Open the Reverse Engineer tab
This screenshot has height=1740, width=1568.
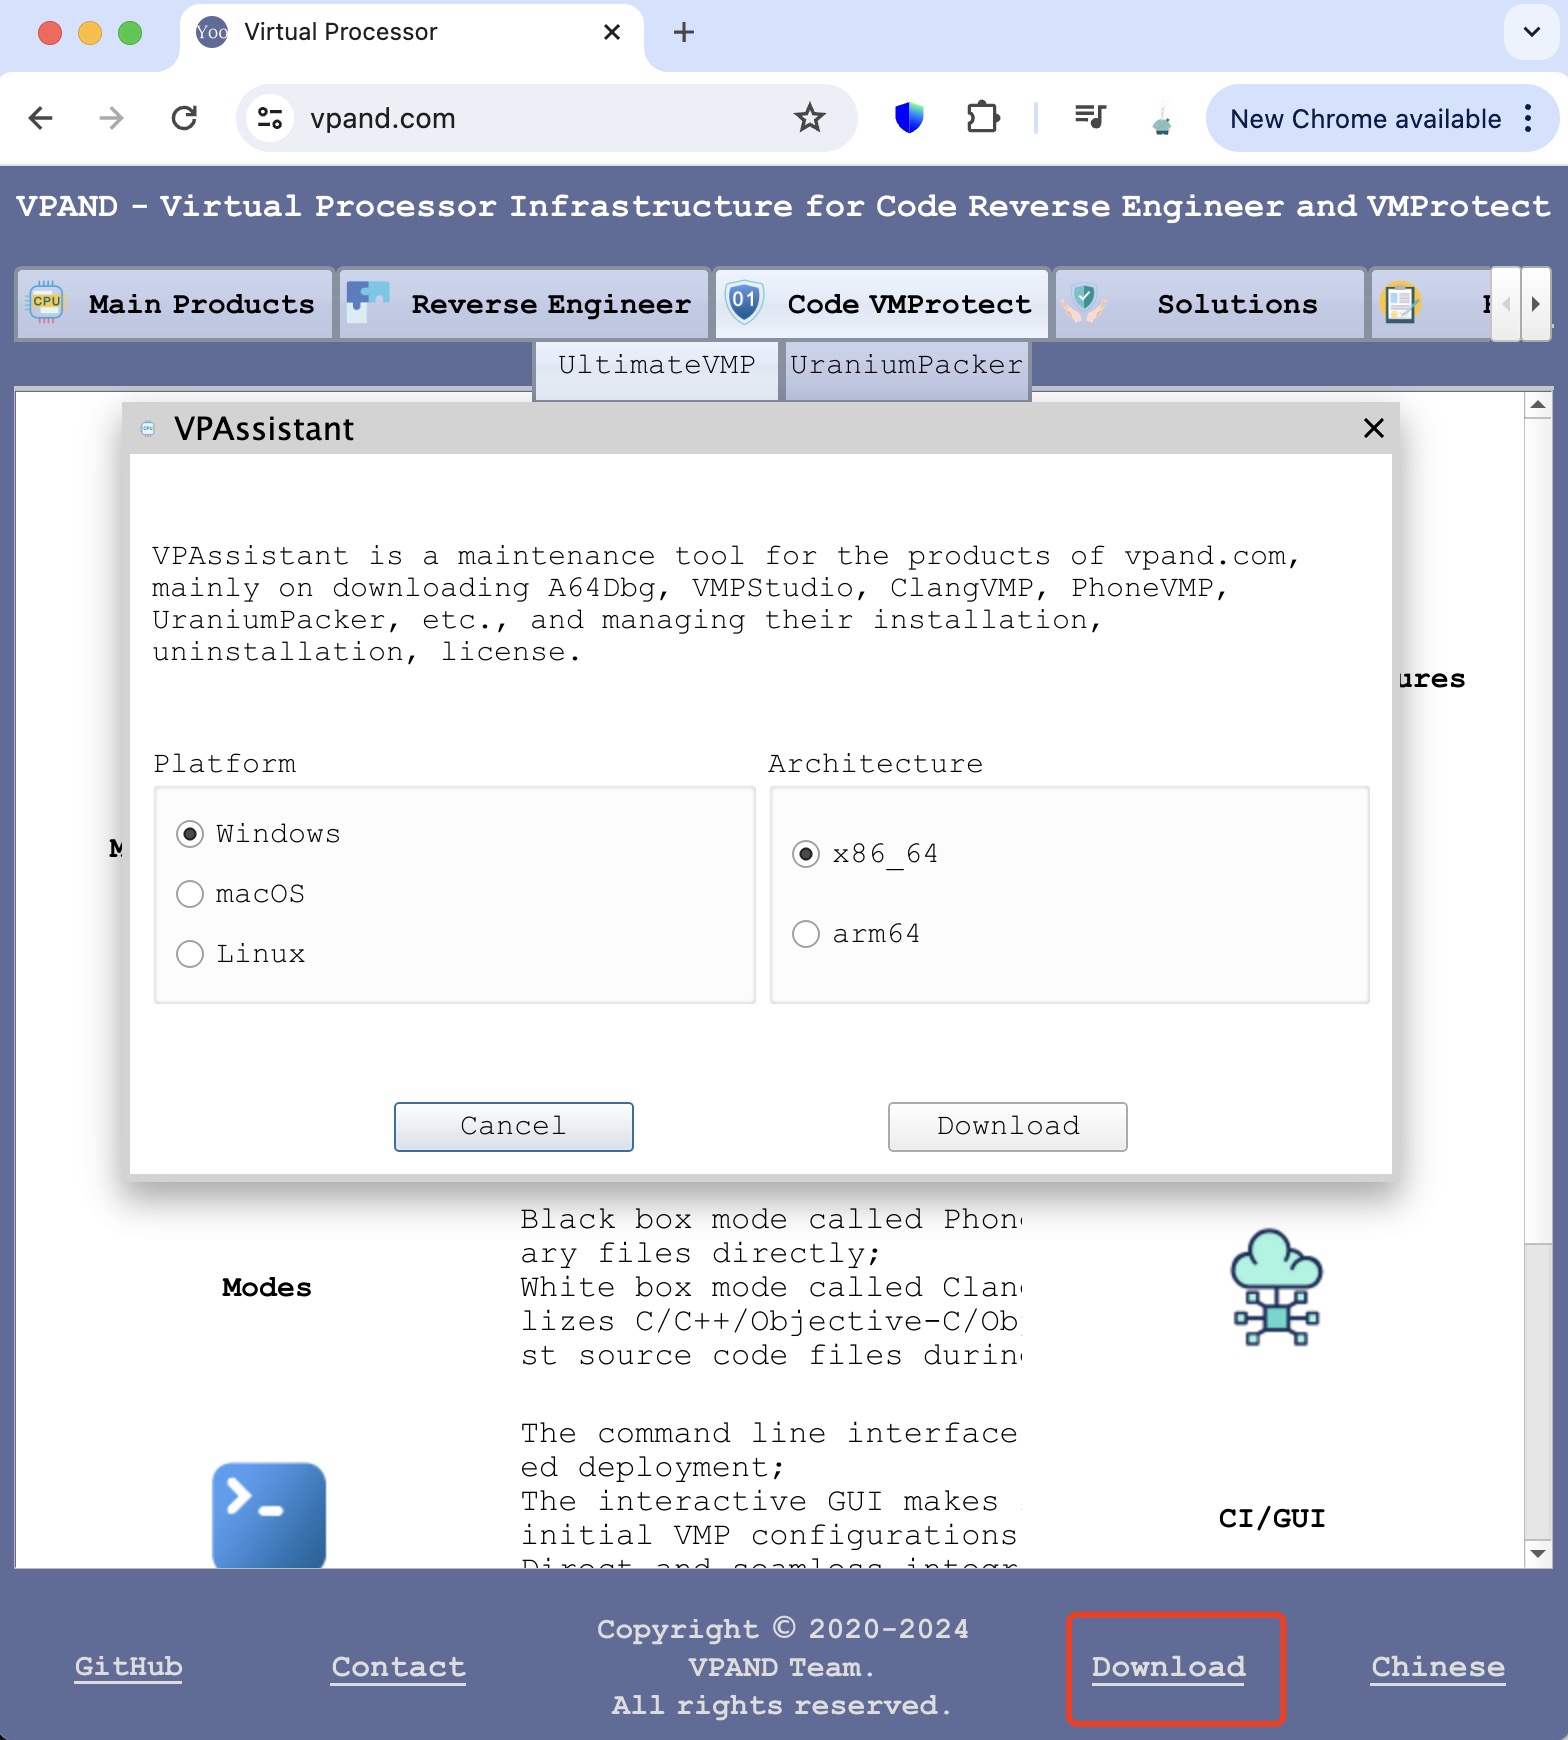click(x=524, y=303)
